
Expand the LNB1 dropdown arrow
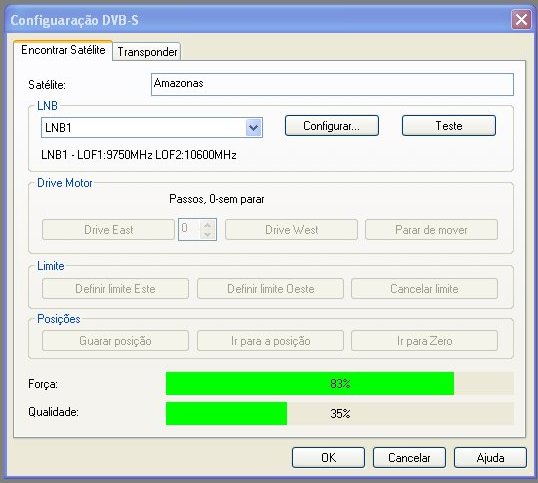point(254,128)
